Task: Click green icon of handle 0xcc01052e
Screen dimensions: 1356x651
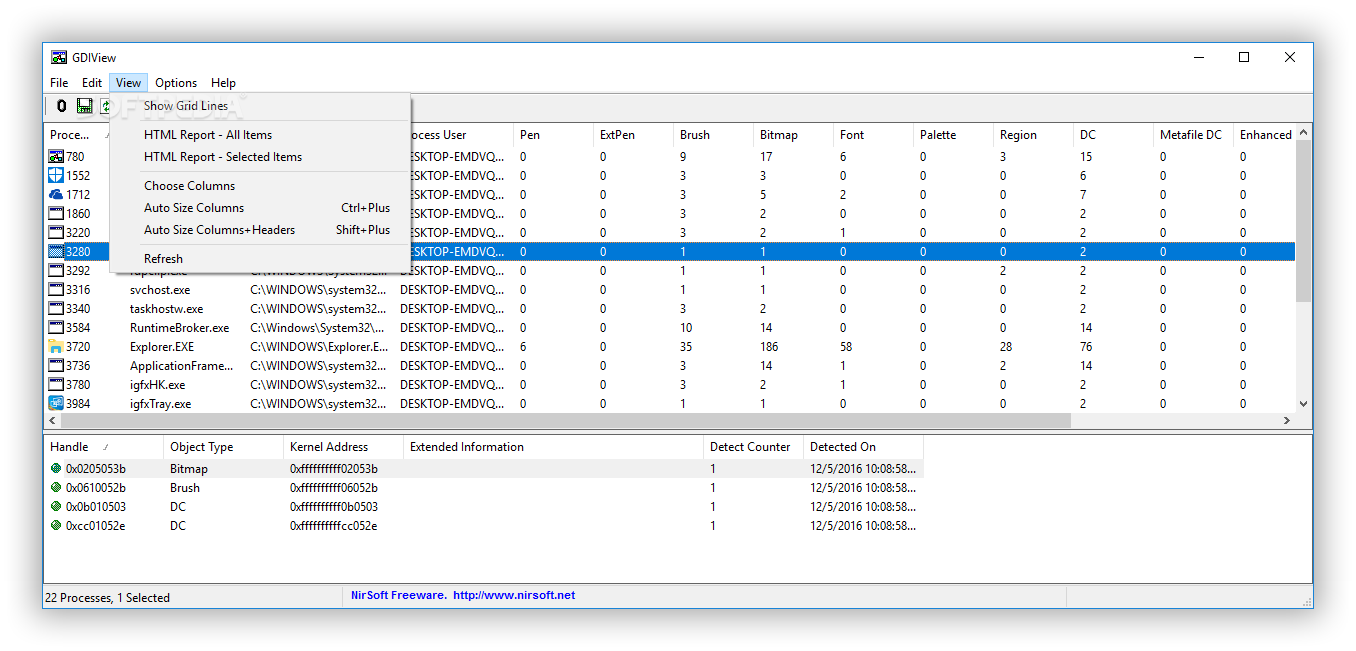Action: (56, 525)
